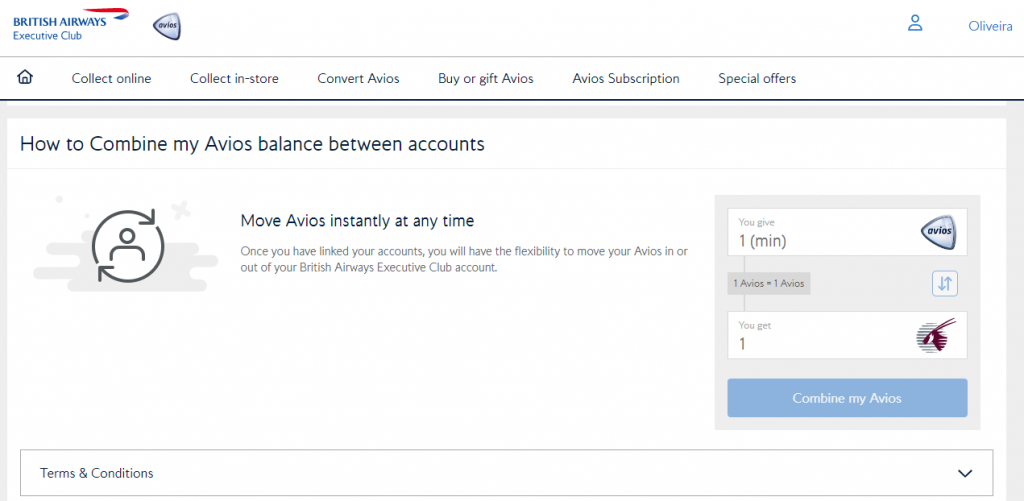
Task: Click the Avios badge in header
Action: click(x=167, y=27)
